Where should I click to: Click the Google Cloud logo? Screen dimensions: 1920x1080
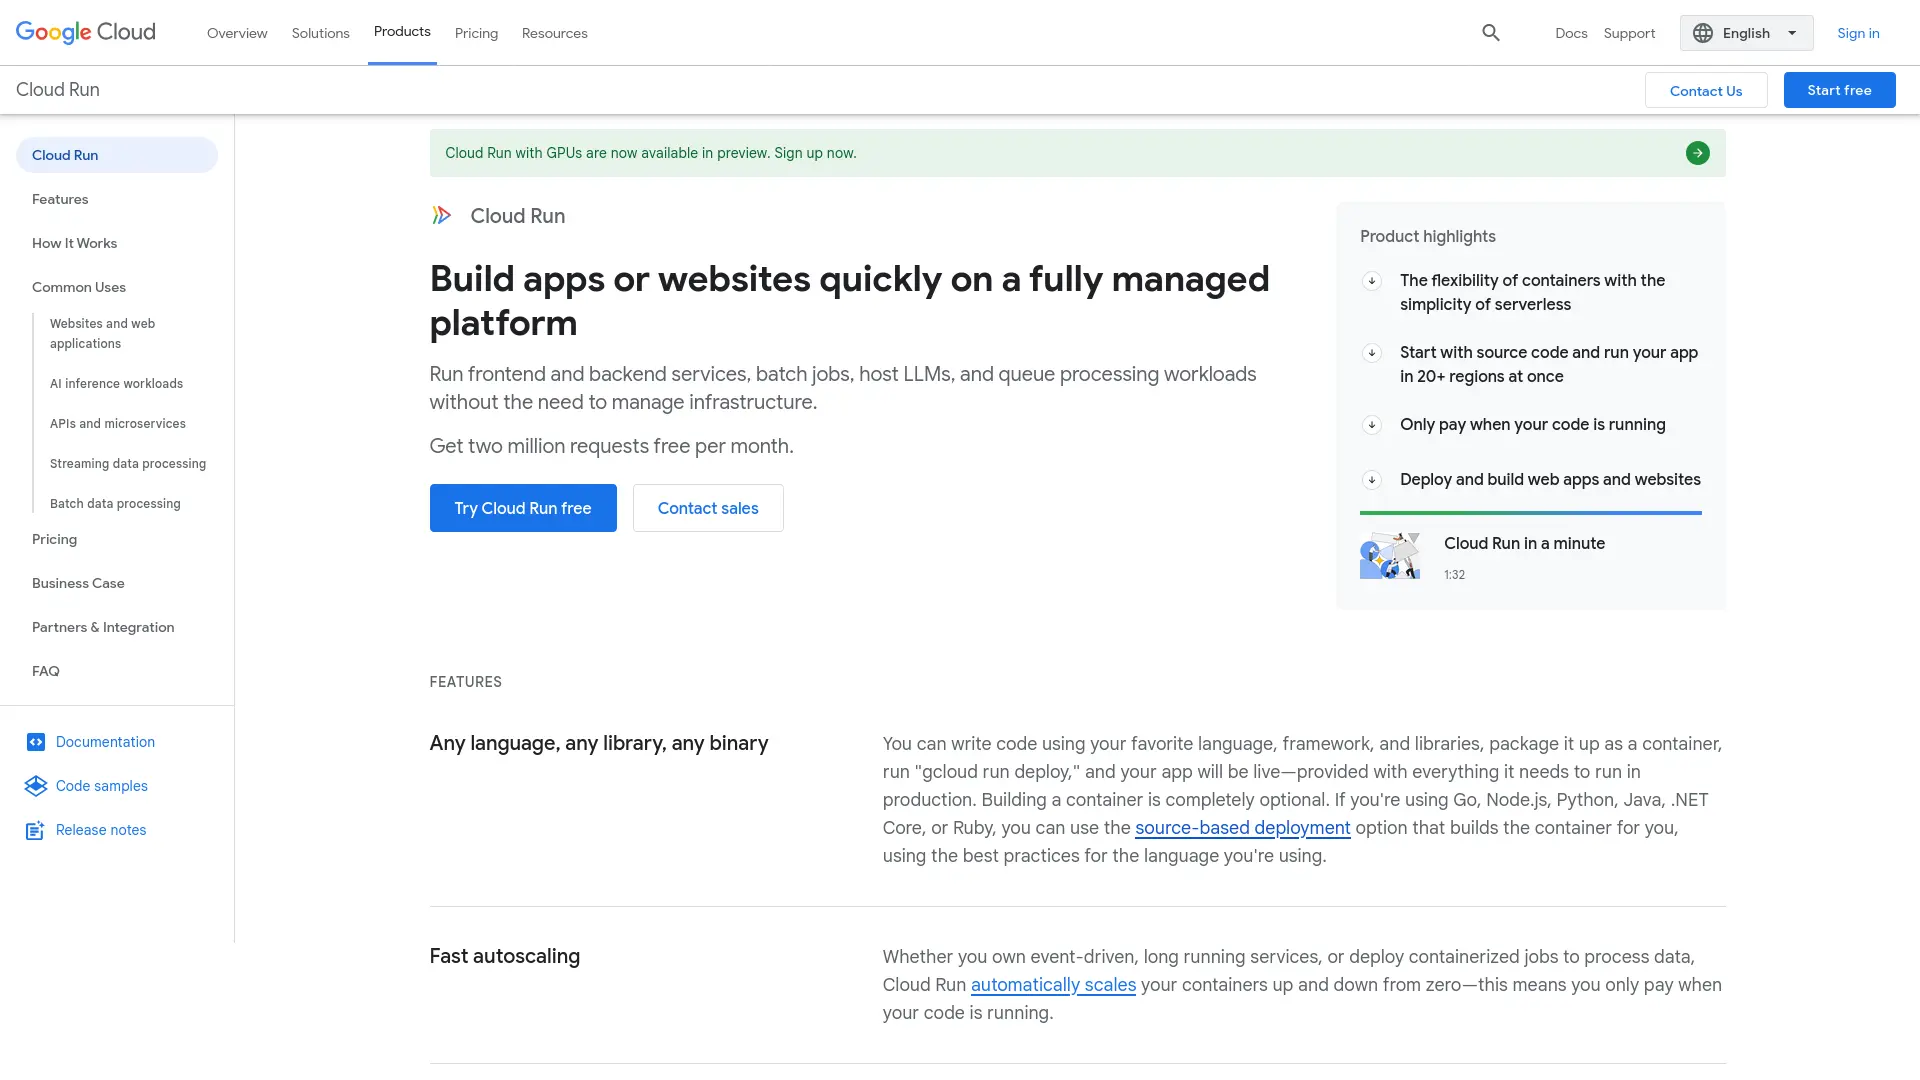point(86,32)
